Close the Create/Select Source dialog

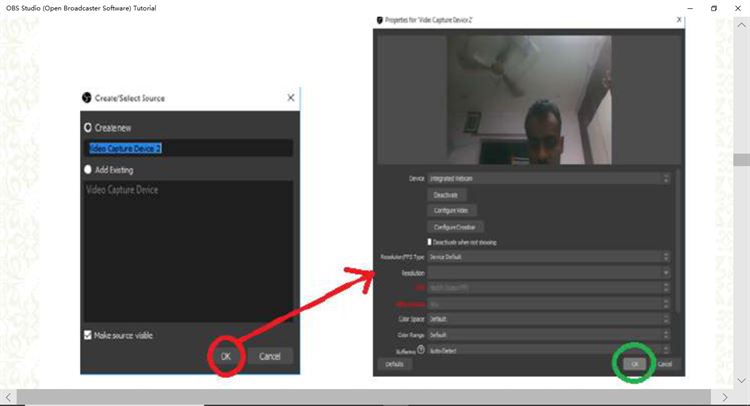[290, 98]
